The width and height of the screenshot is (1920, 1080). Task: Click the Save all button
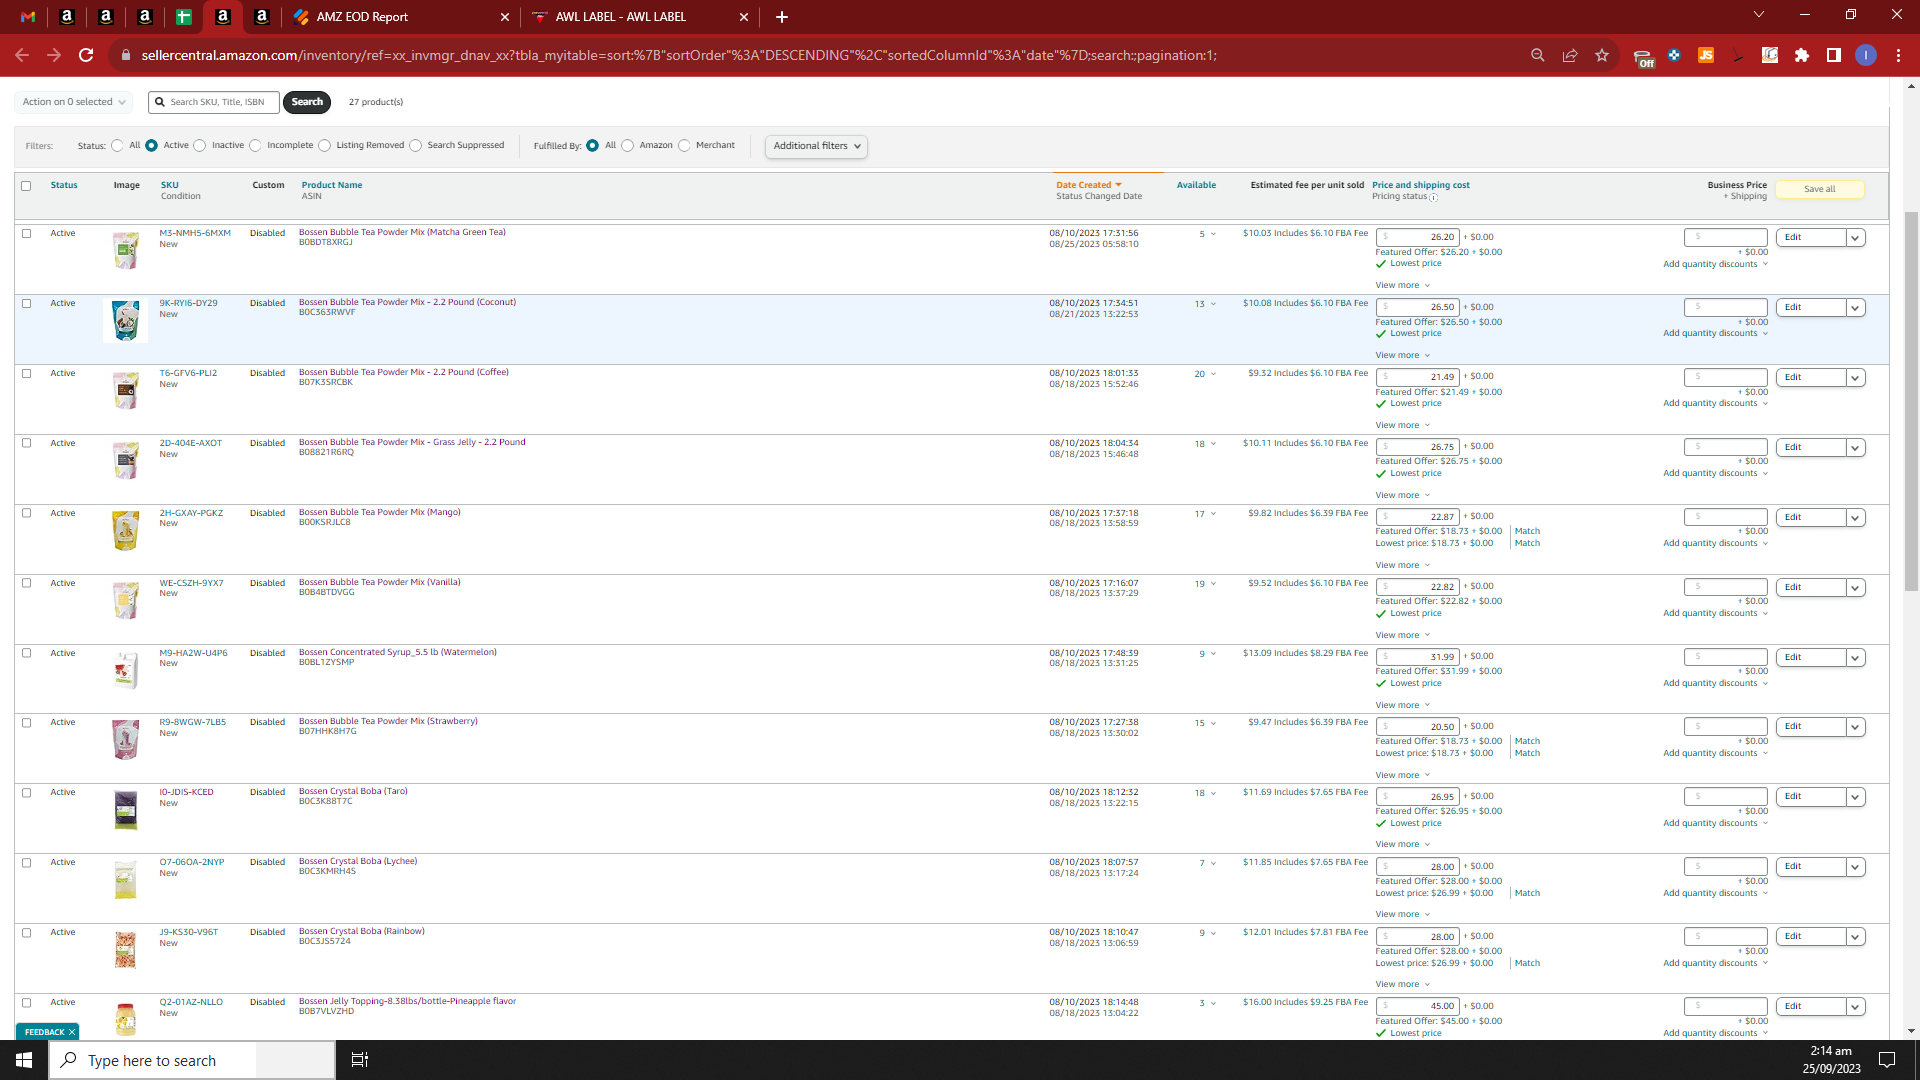[1819, 189]
